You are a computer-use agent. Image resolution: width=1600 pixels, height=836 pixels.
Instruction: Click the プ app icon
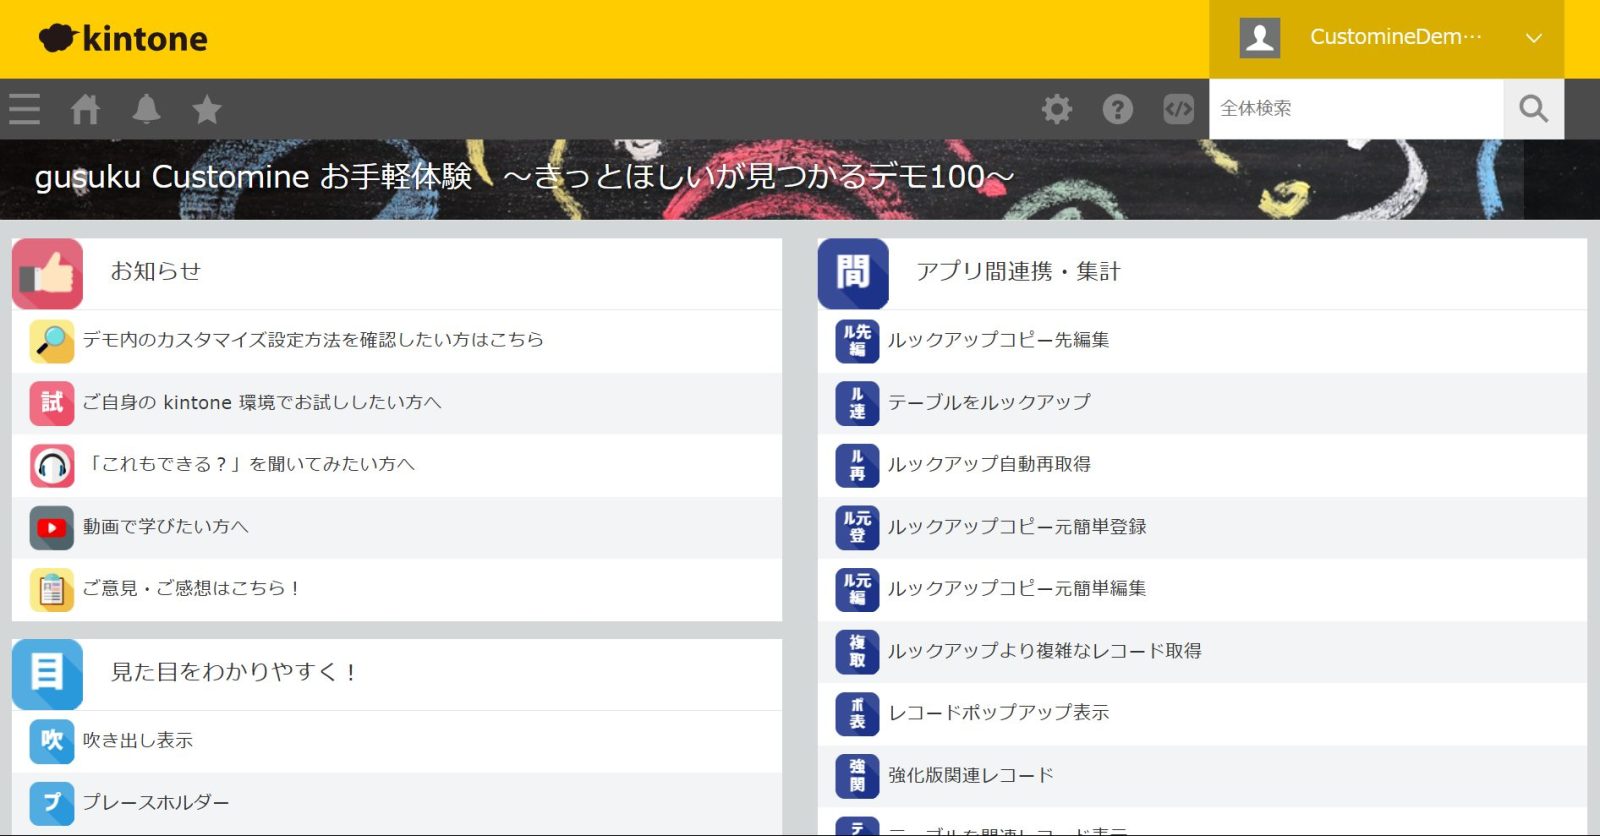pyautogui.click(x=52, y=803)
